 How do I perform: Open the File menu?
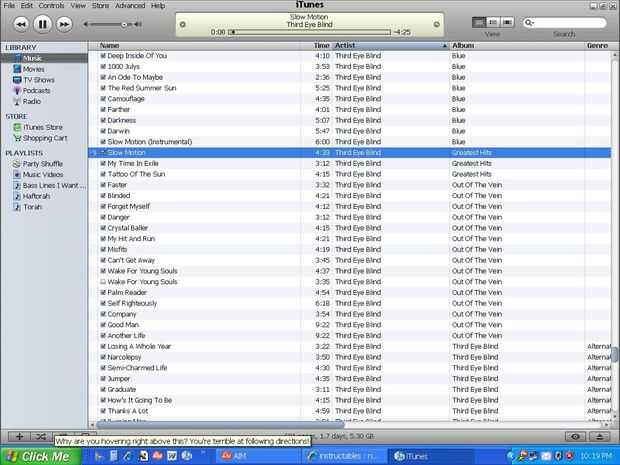pyautogui.click(x=9, y=6)
